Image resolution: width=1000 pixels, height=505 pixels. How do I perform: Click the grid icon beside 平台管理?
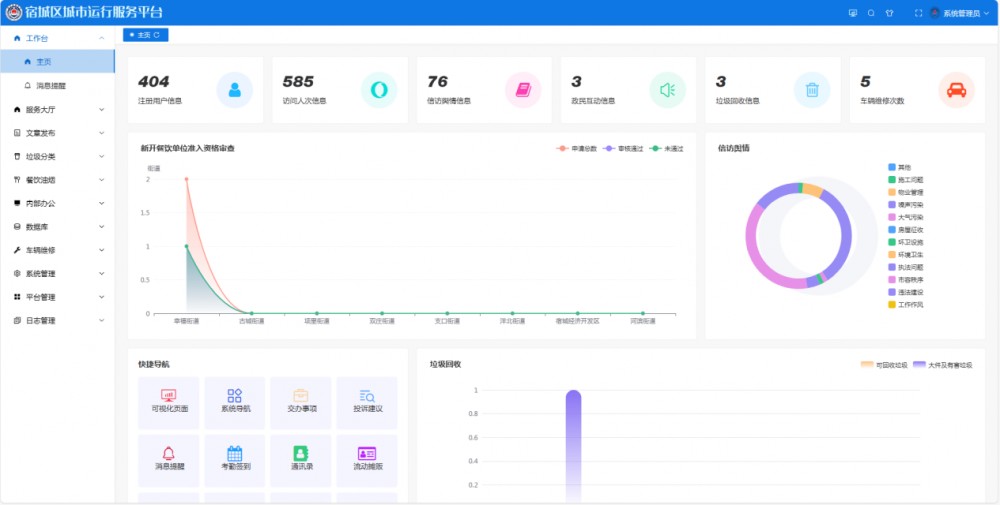point(17,297)
